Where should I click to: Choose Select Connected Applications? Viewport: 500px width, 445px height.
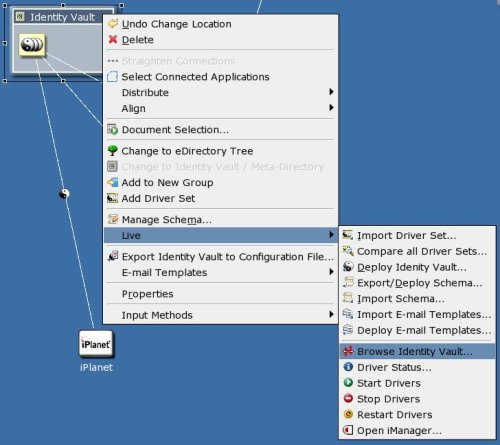[220, 77]
